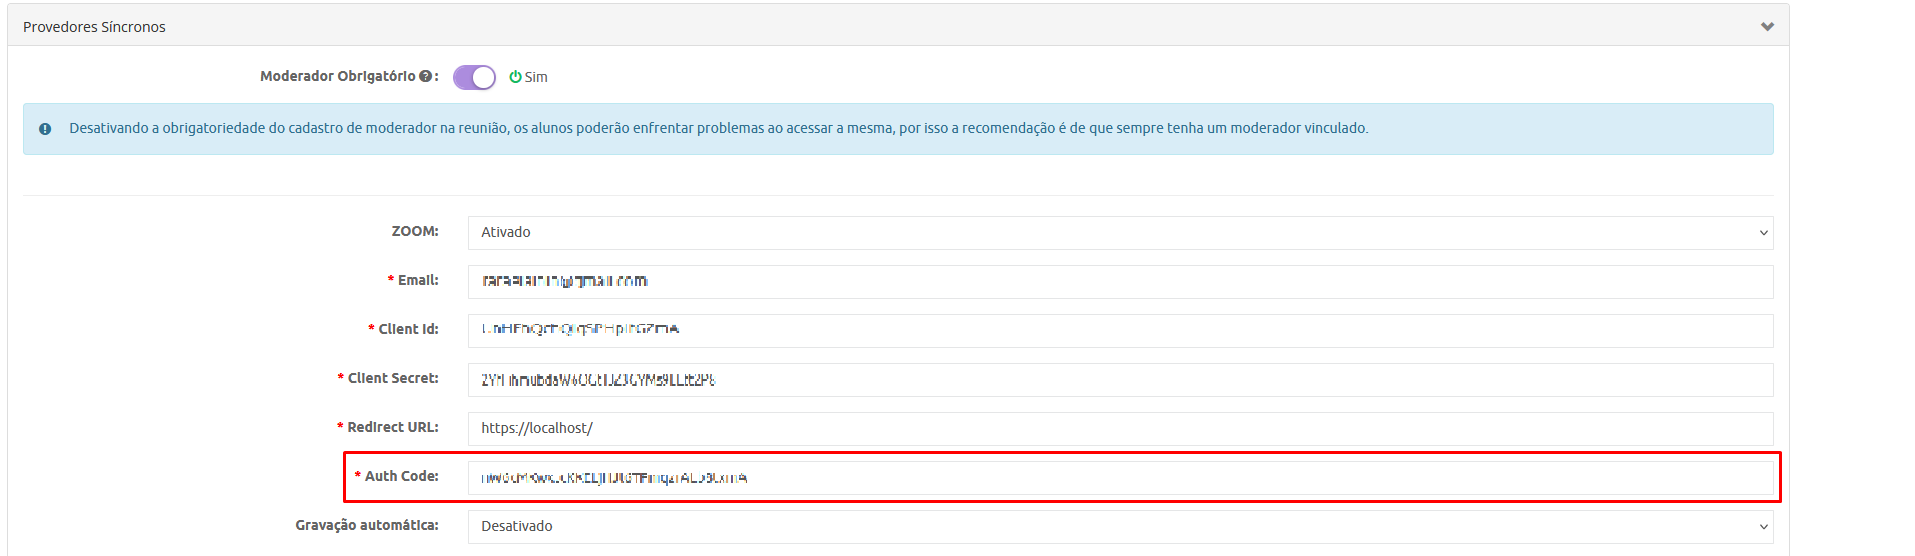Click the Client Secret text box
This screenshot has height=556, width=1915.
(x=1120, y=379)
